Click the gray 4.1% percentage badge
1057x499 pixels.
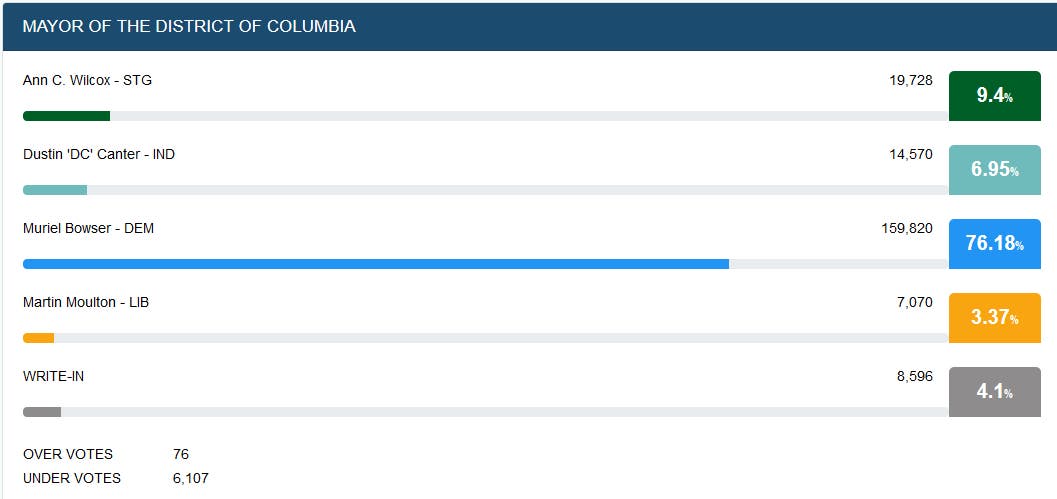994,392
